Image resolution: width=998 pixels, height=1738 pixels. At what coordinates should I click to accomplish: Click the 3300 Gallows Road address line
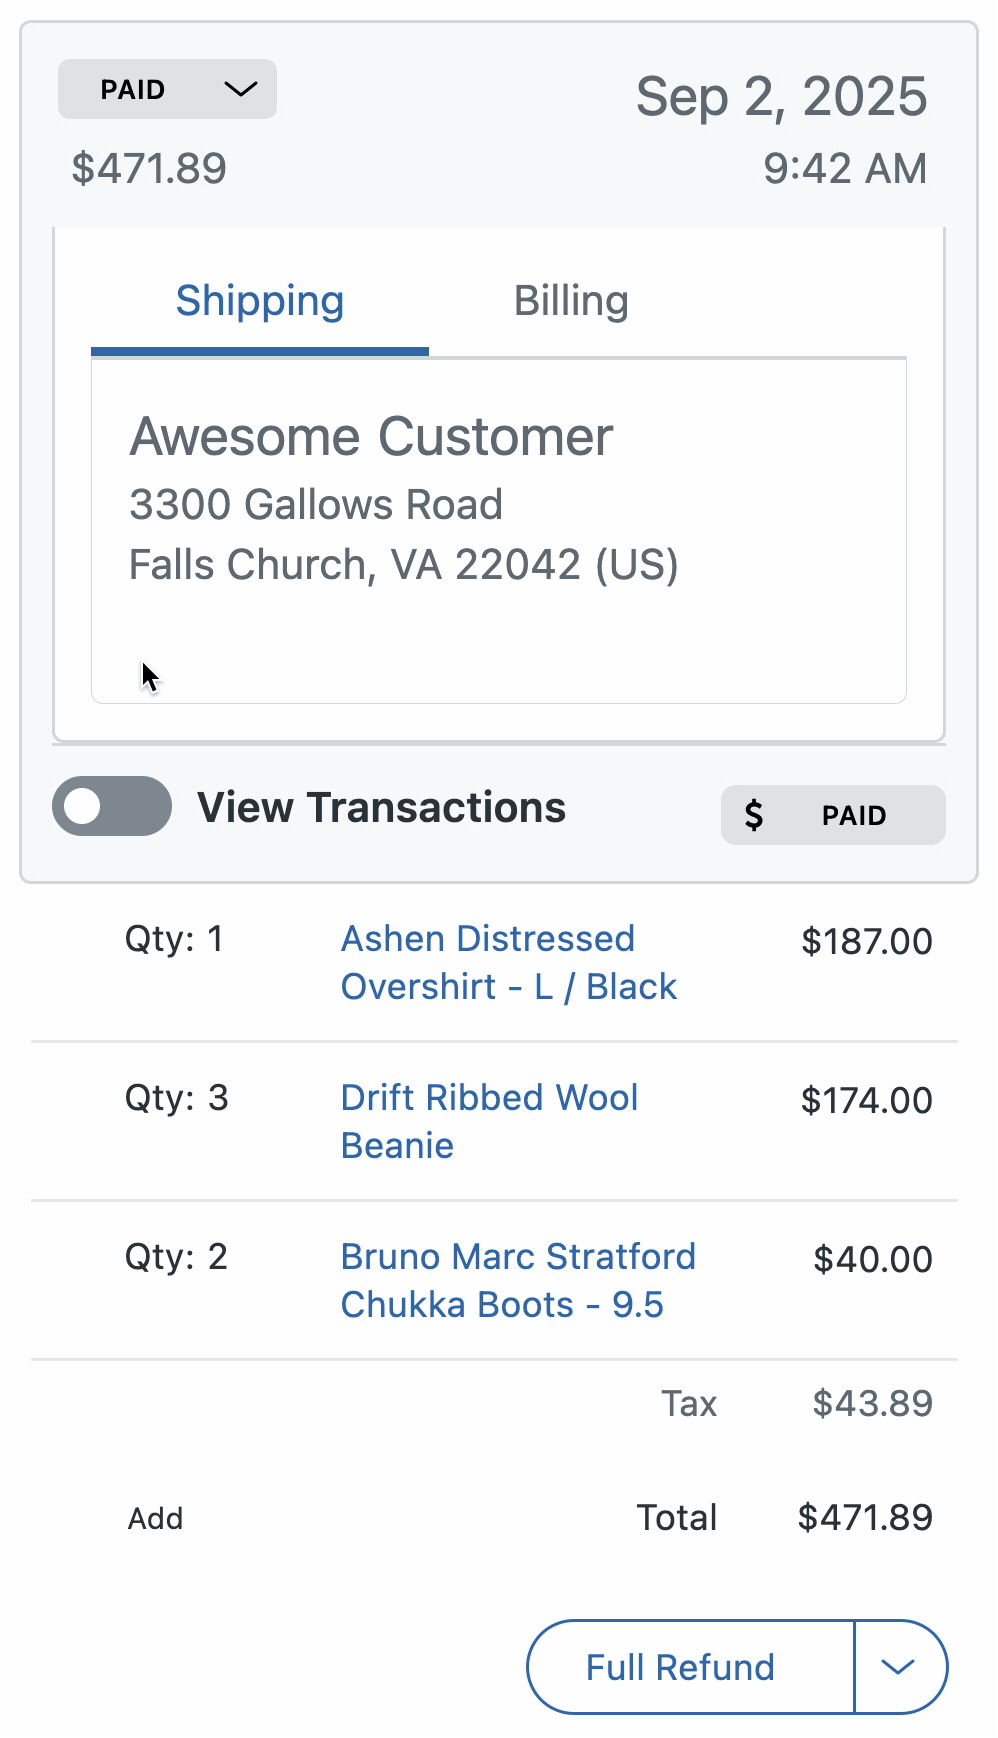point(316,505)
